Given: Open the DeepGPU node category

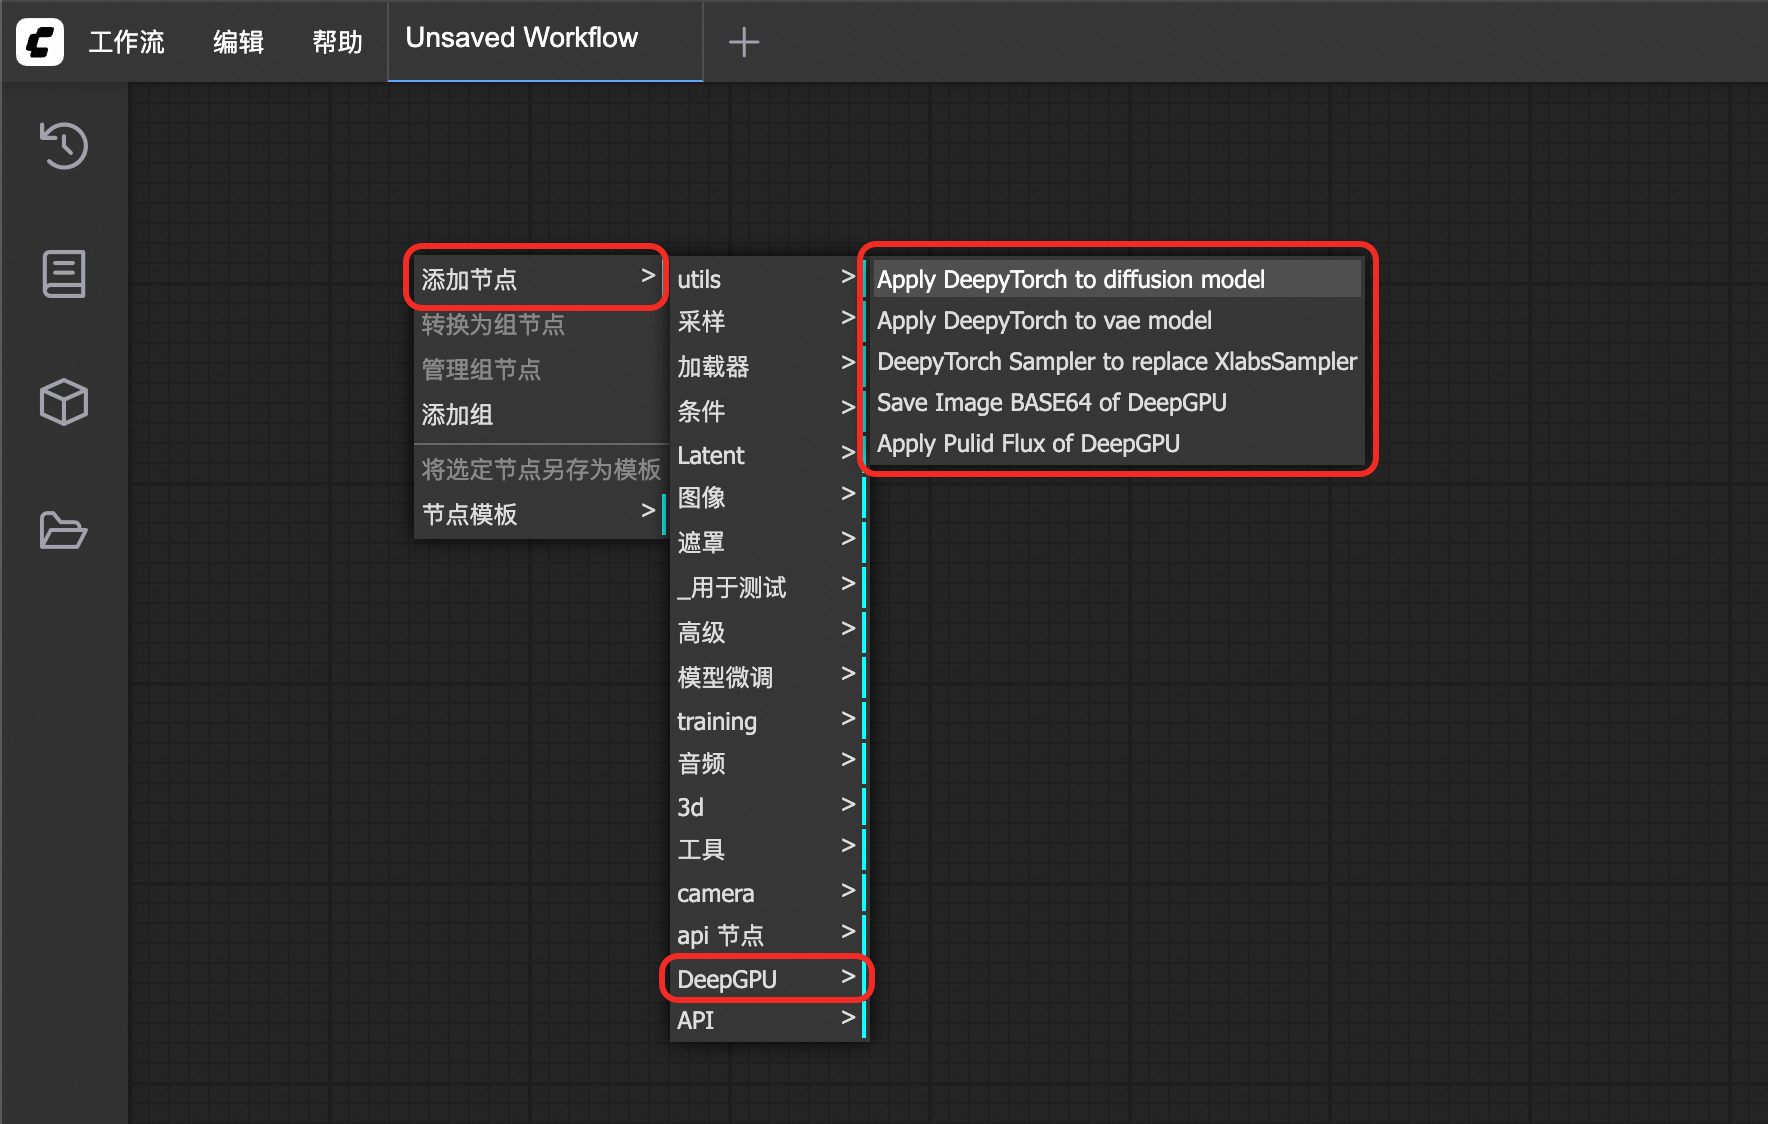Looking at the screenshot, I should 766,979.
